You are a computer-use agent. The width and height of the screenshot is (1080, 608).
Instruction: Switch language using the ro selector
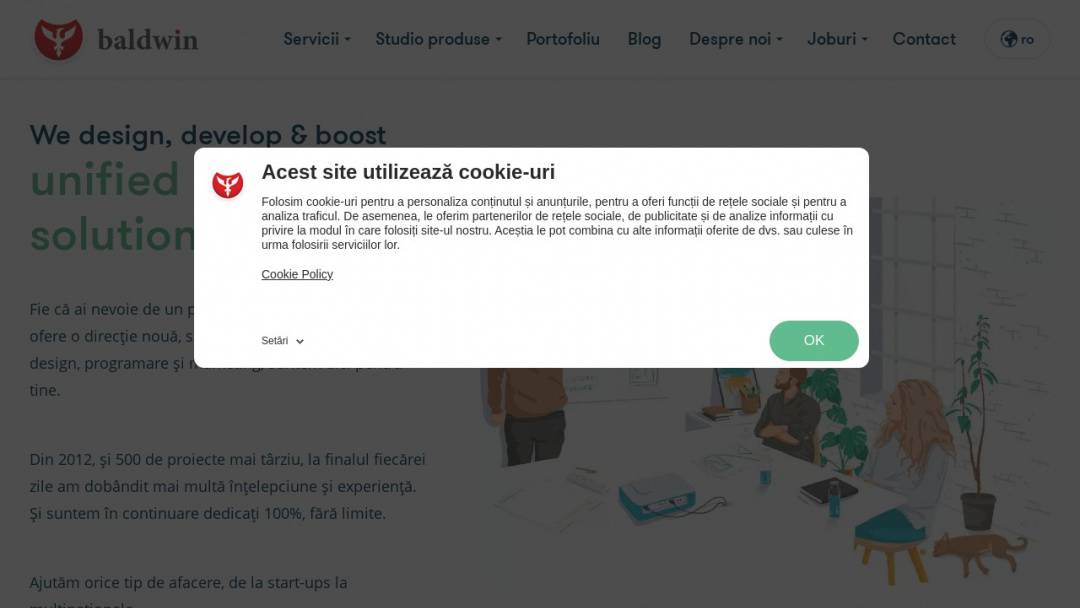[1017, 39]
